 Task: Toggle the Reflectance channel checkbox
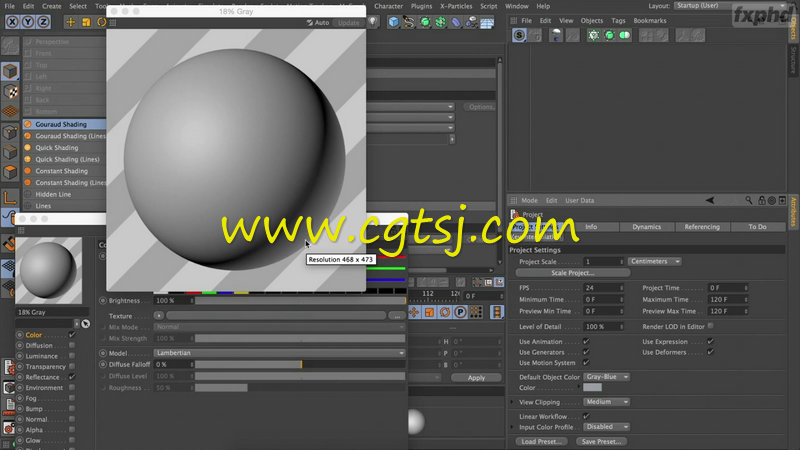click(72, 377)
